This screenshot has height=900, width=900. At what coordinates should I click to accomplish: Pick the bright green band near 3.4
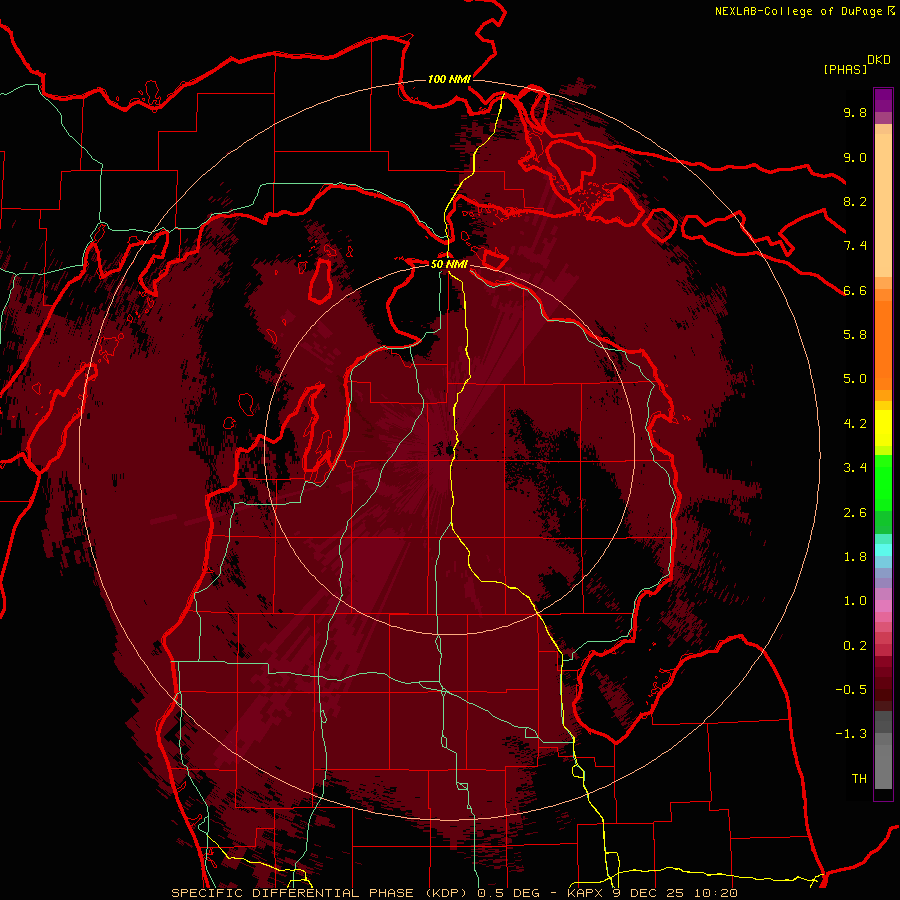tap(883, 483)
